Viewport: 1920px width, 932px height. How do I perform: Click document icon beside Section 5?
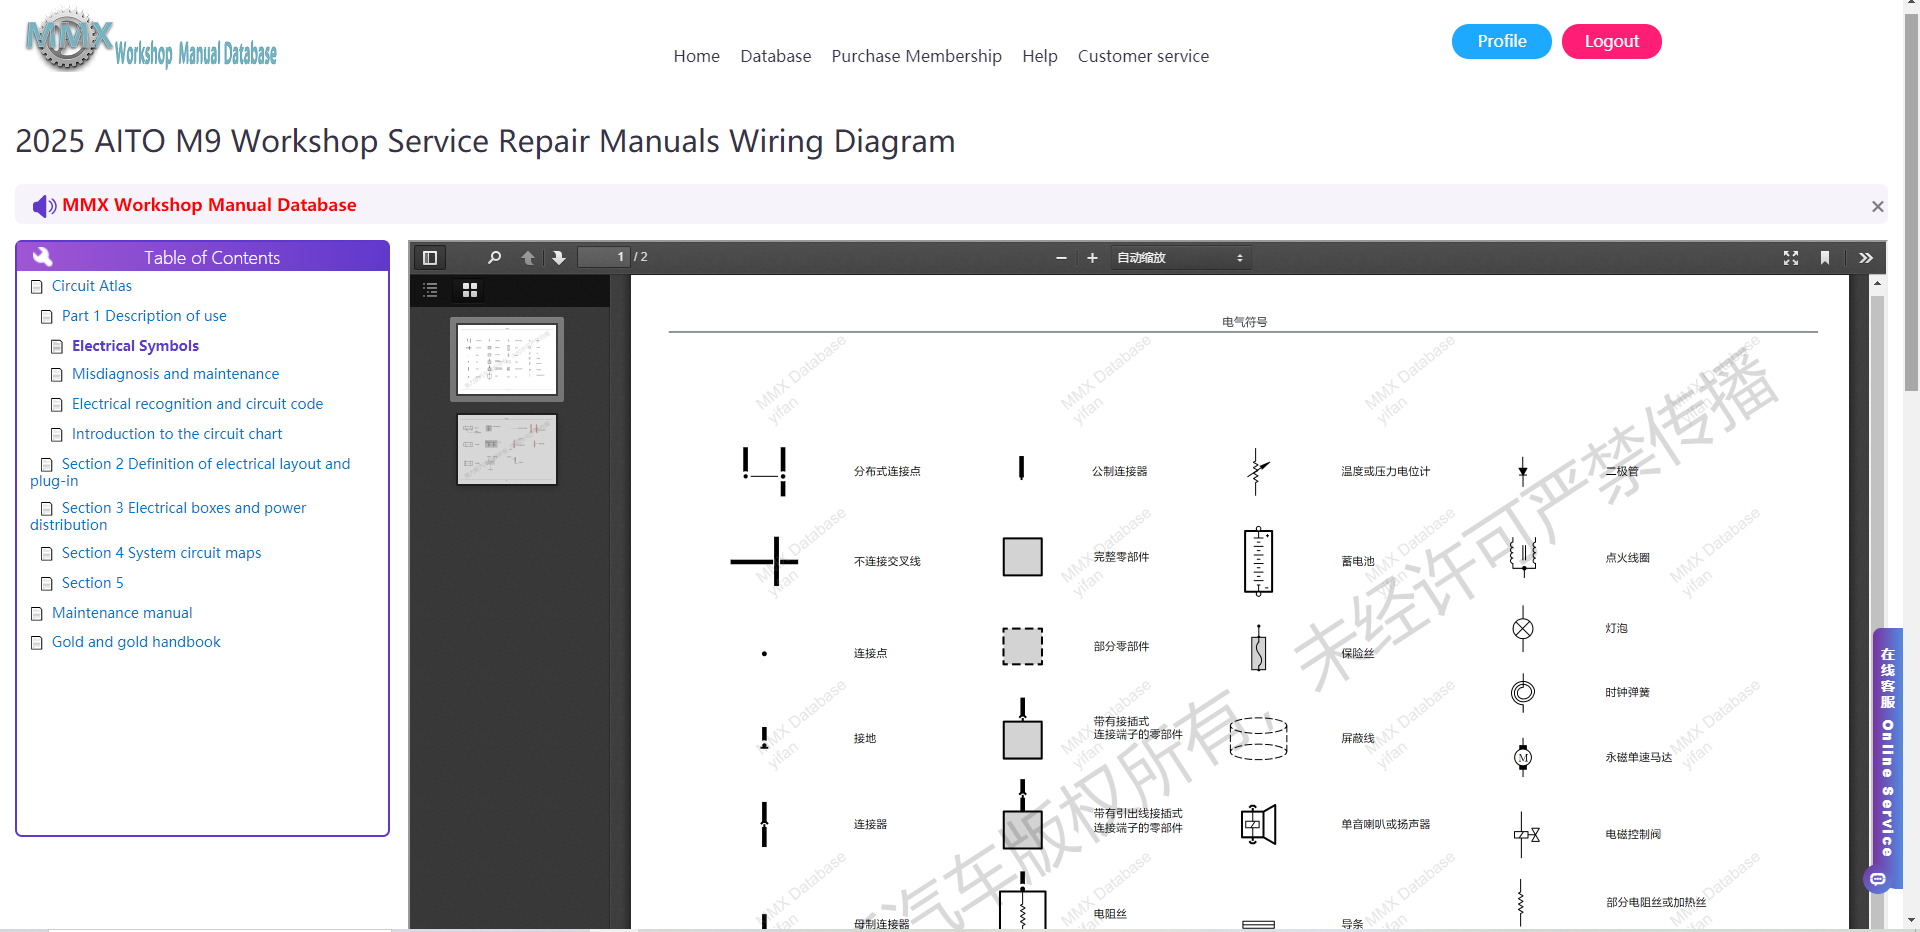click(x=47, y=584)
